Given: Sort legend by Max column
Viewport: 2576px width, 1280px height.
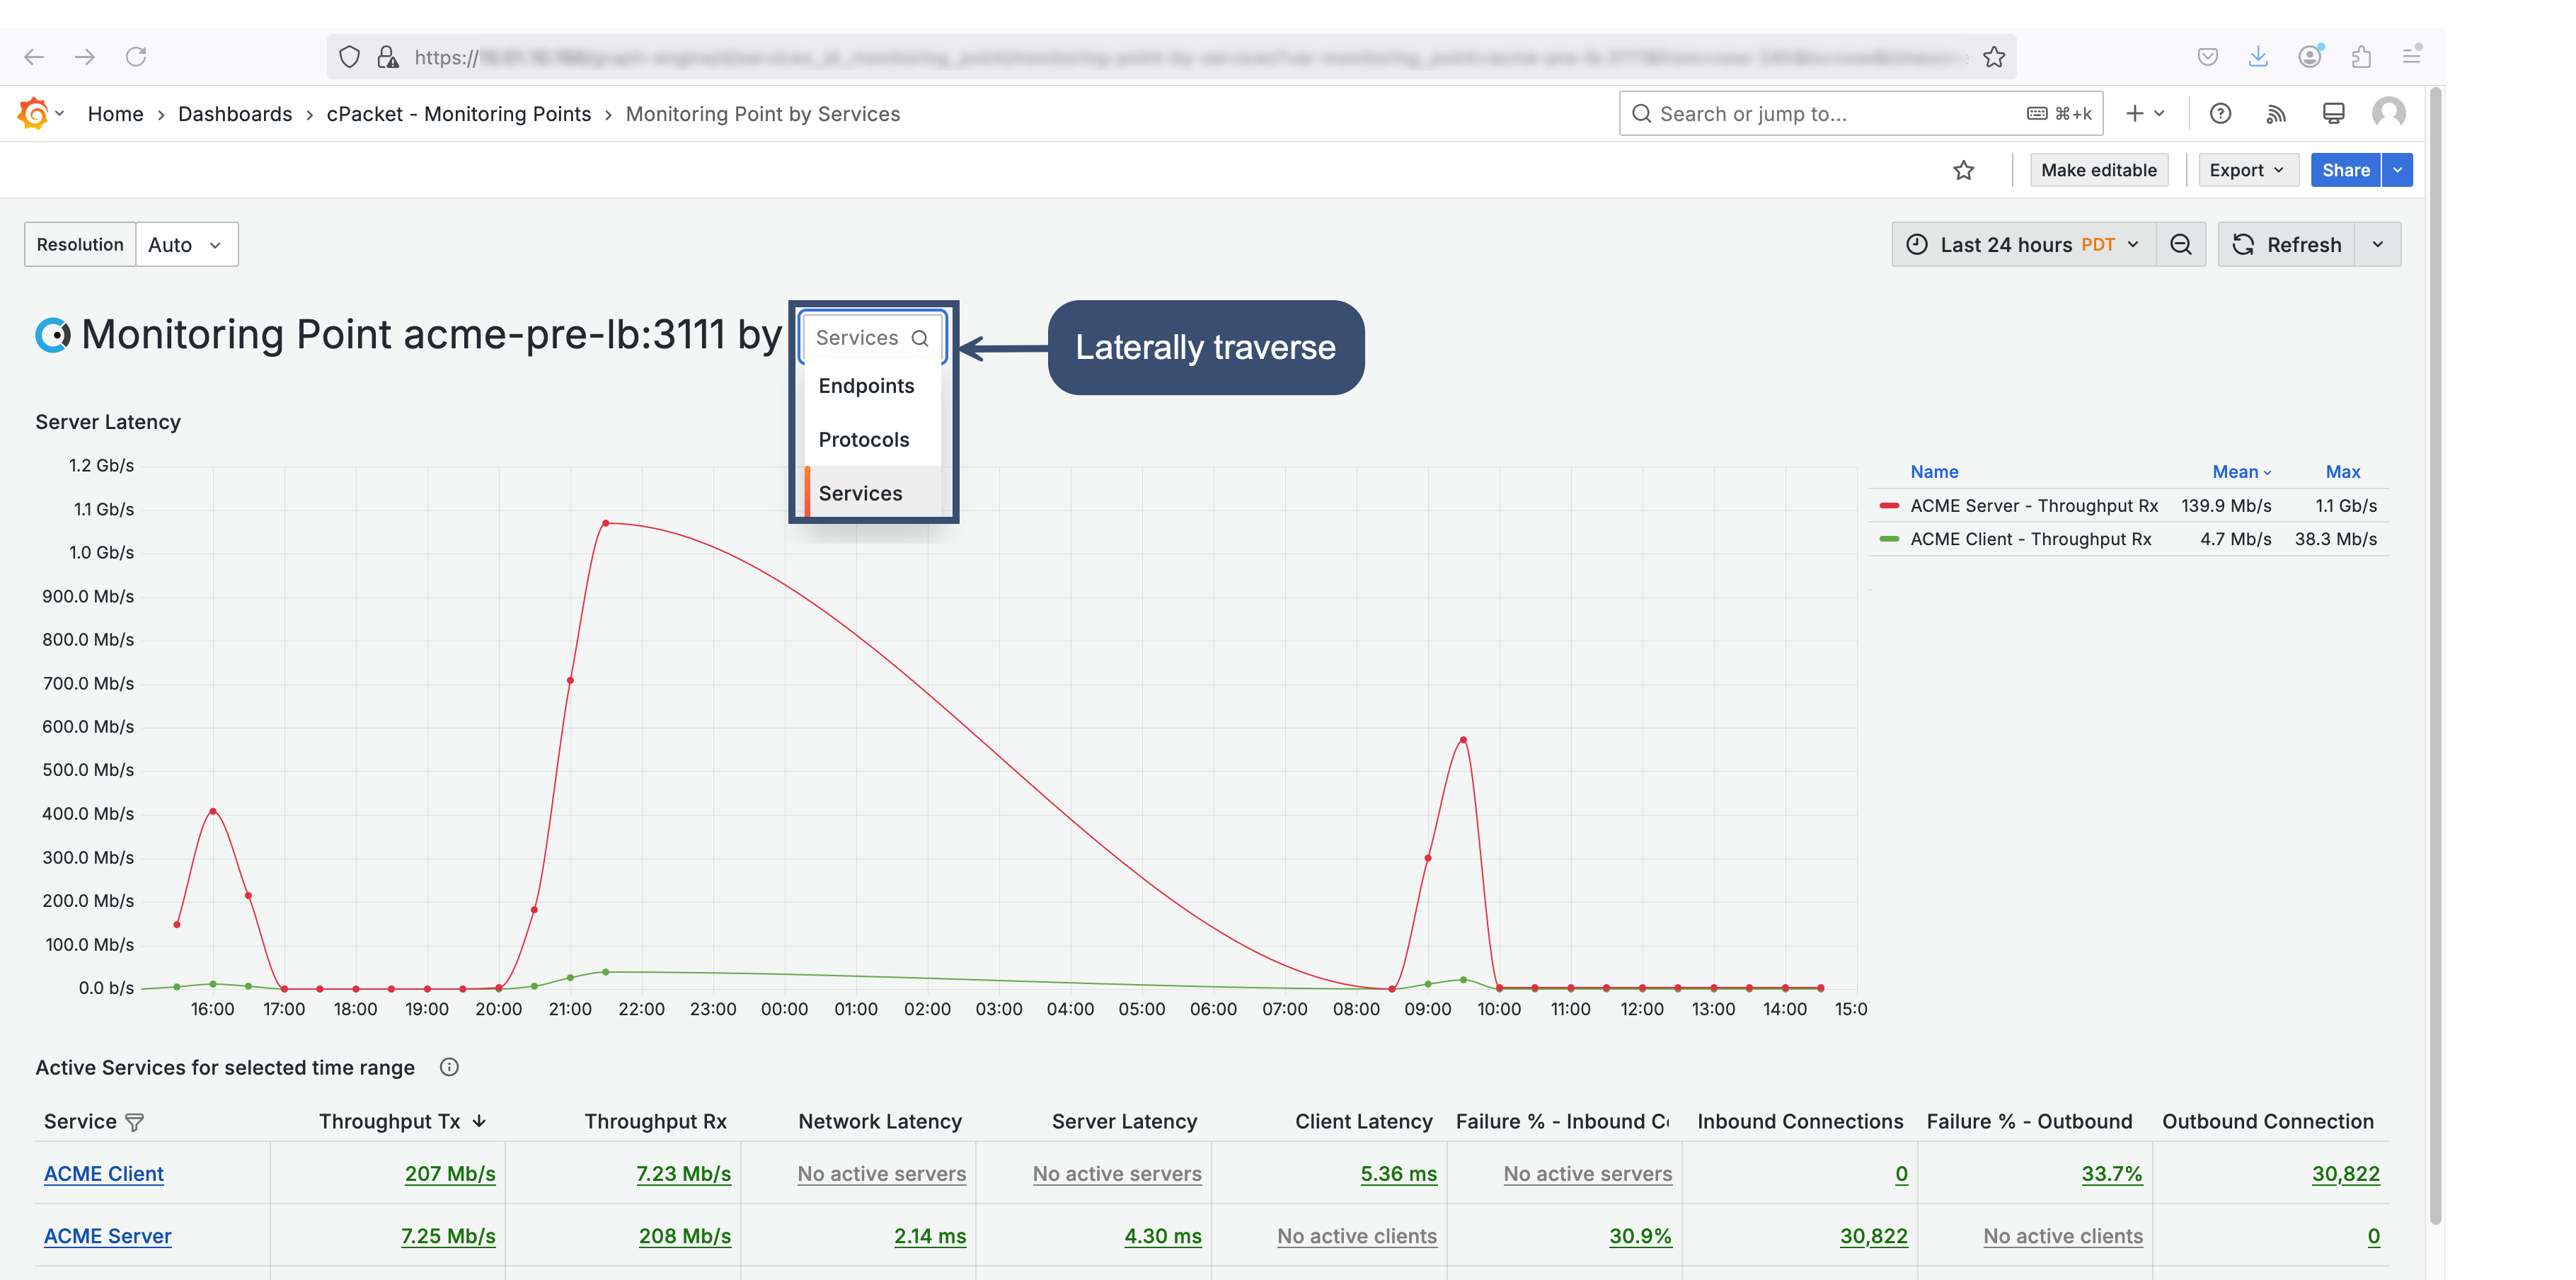Looking at the screenshot, I should (x=2343, y=472).
